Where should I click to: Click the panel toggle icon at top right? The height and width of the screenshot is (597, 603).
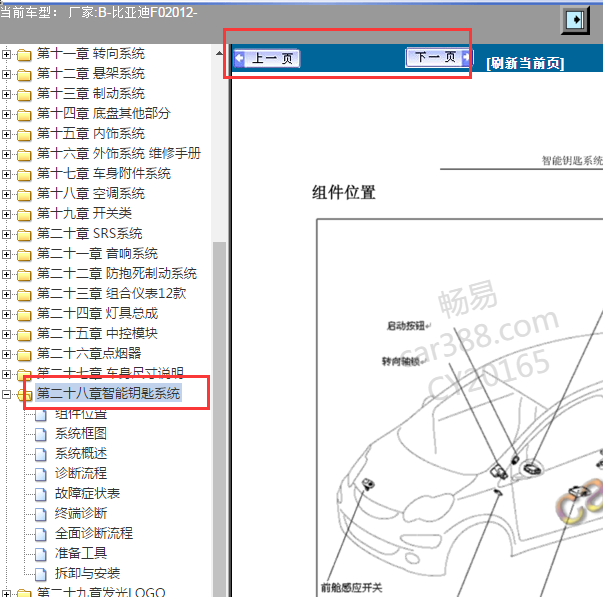574,20
